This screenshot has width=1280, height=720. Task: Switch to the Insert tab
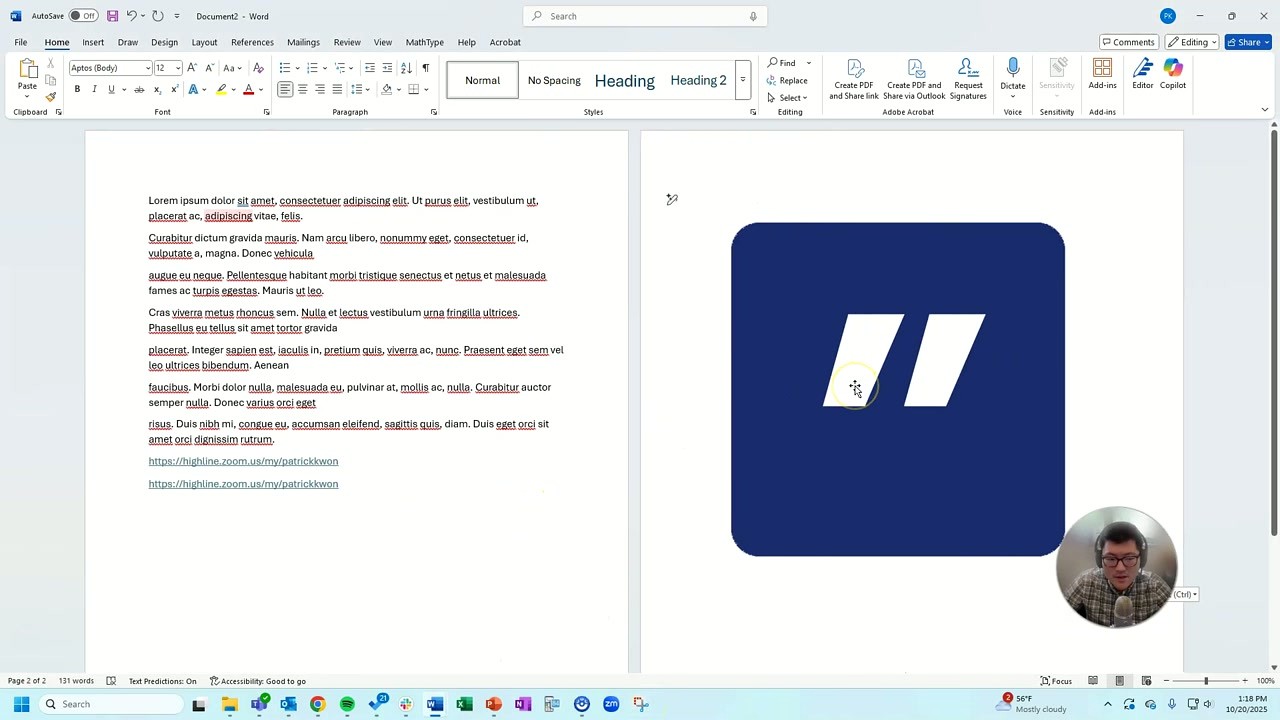click(x=93, y=42)
